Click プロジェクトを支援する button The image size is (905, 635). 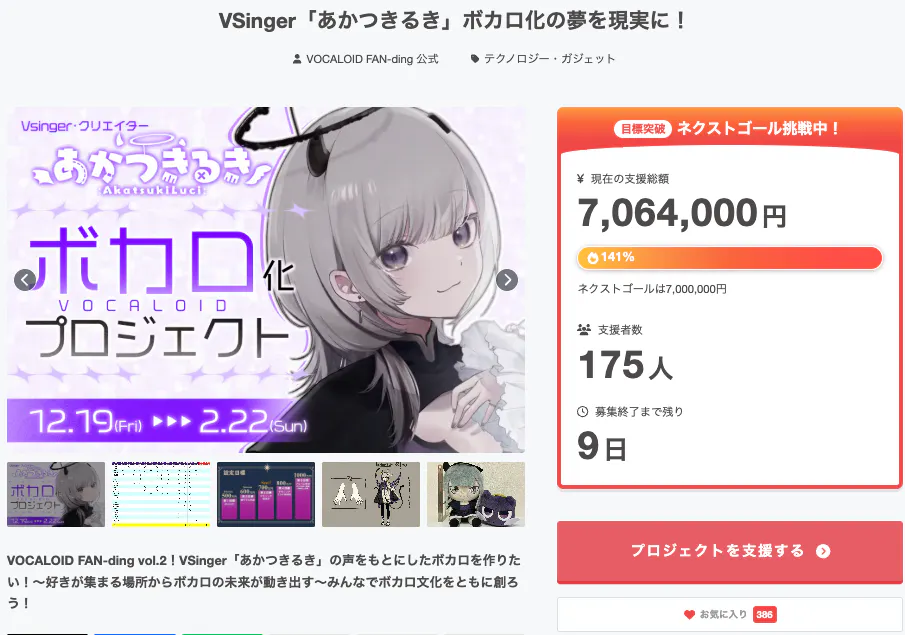[x=730, y=552]
